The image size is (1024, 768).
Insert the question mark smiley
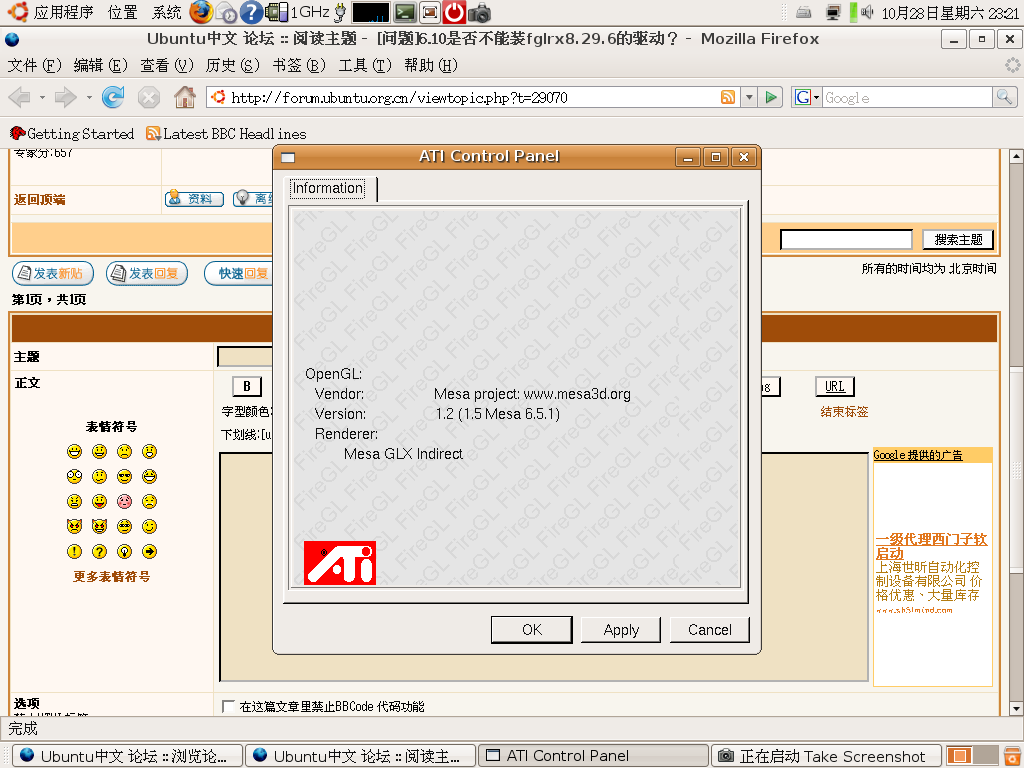(99, 552)
